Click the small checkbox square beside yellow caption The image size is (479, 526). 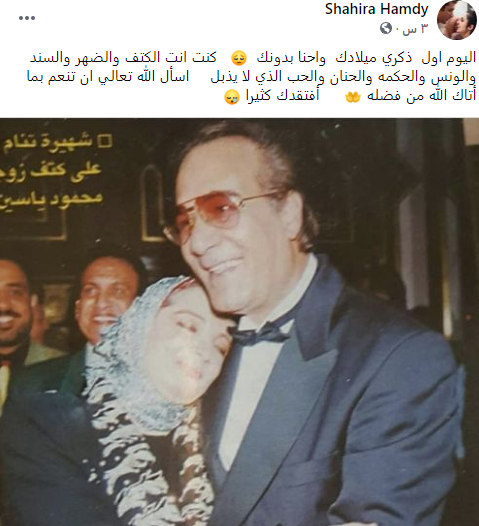pos(105,141)
